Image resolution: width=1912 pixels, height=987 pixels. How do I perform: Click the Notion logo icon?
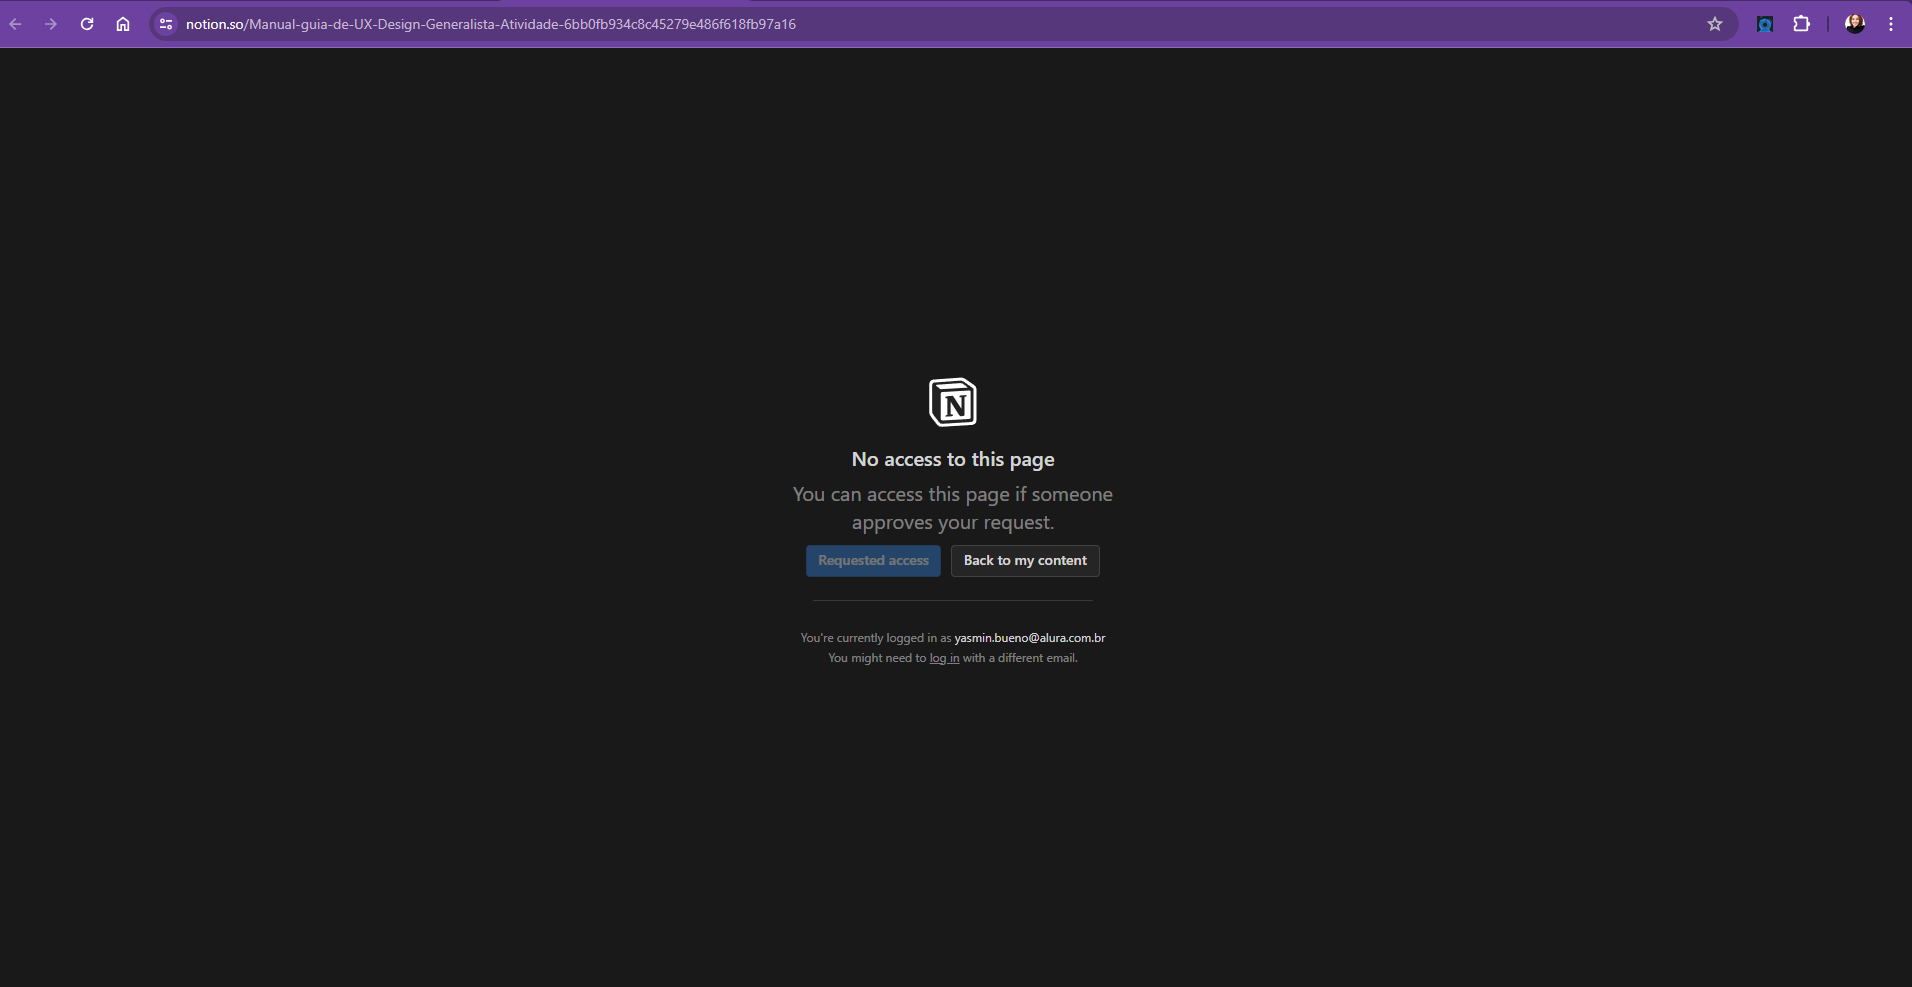[953, 402]
